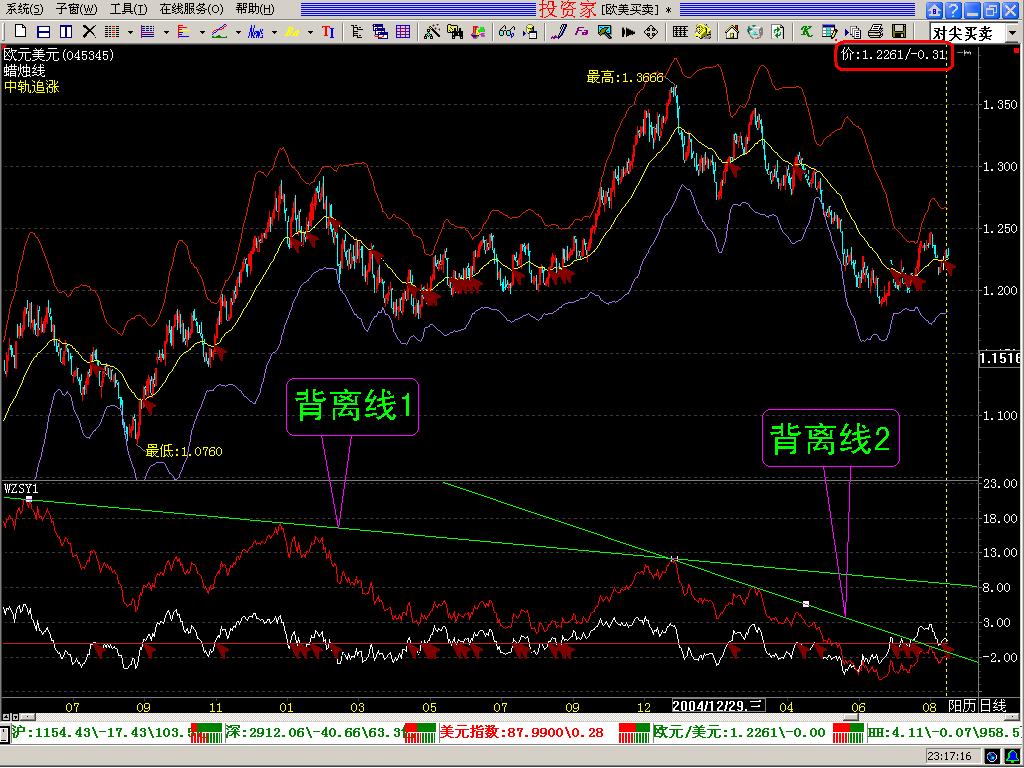Expand dropdown arrow beside trend line icon
1024x768 pixels.
pyautogui.click(x=238, y=32)
